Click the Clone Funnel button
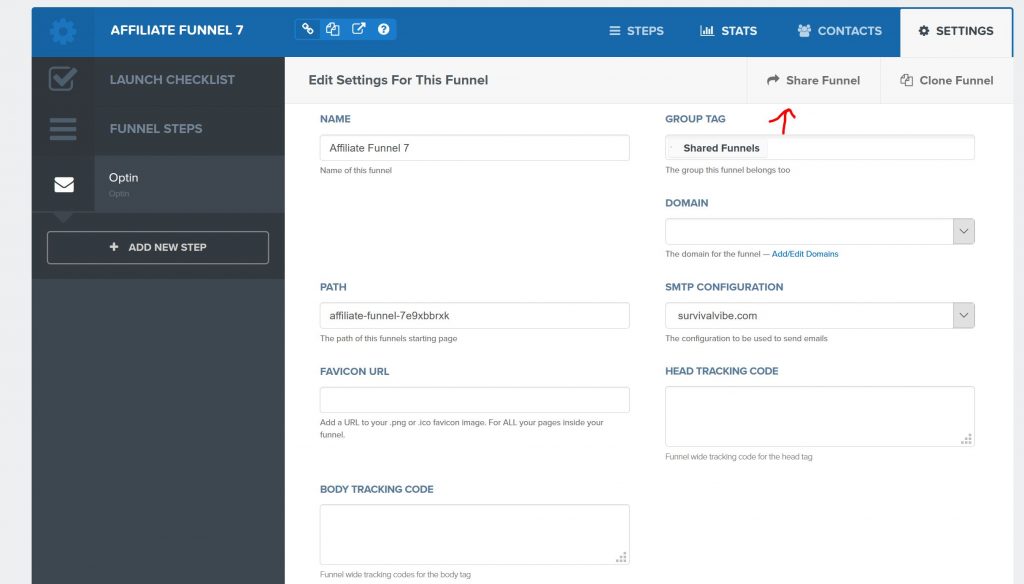The width and height of the screenshot is (1024, 584). (x=946, y=80)
